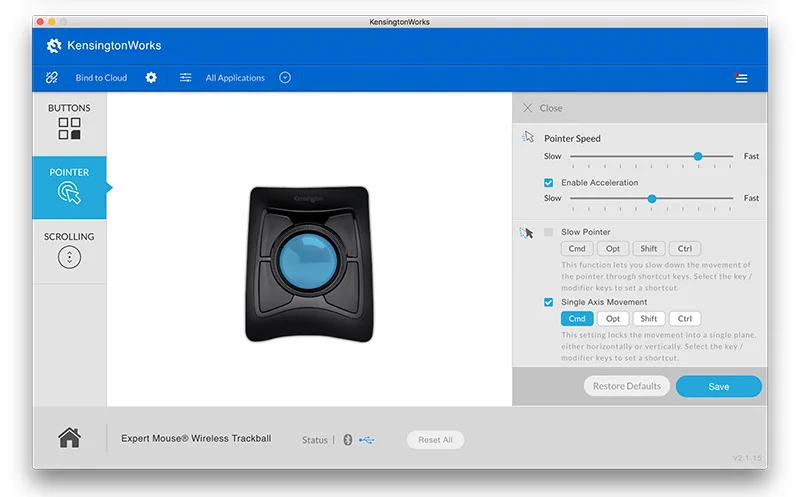
Task: Select Opt key for Slow Pointer
Action: click(x=613, y=248)
